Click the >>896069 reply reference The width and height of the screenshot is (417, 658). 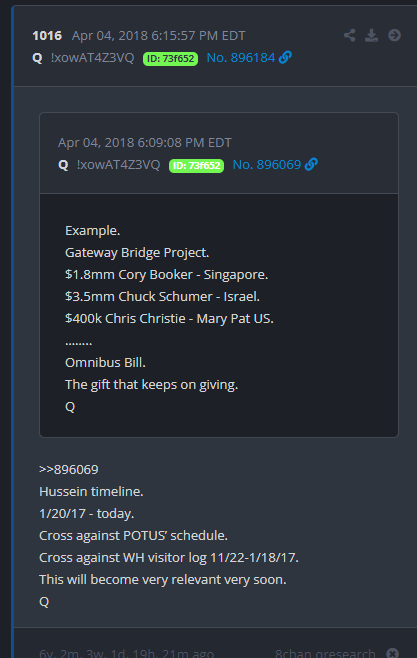[69, 469]
